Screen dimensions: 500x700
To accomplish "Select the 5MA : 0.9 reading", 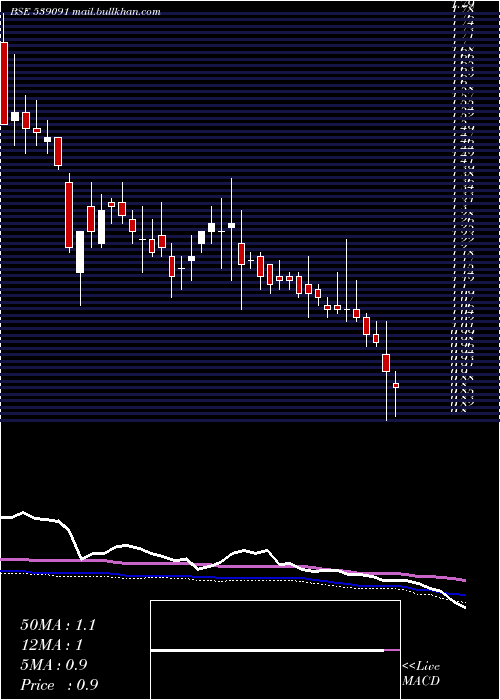I will [55, 666].
